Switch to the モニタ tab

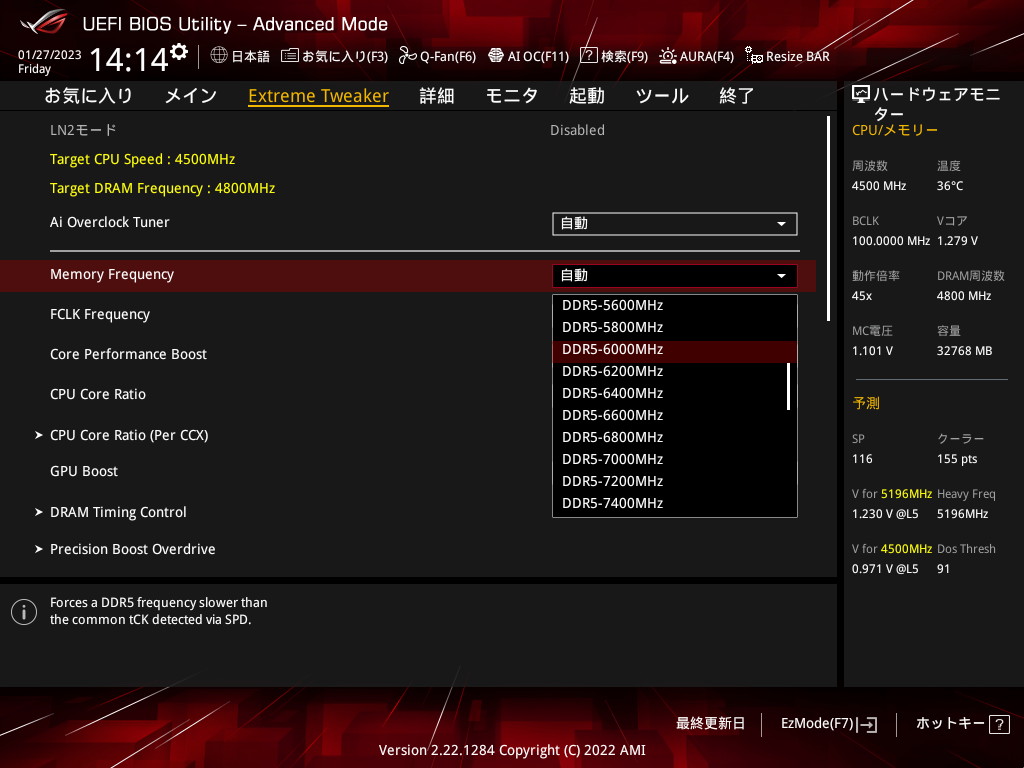[x=511, y=96]
